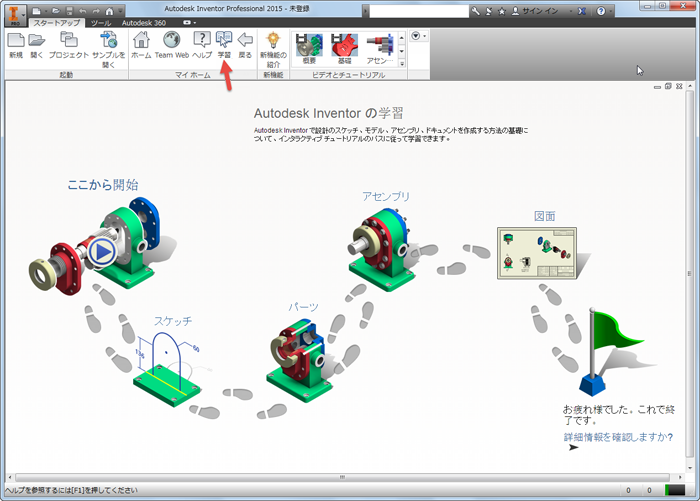
Task: Click the Redo arrow in quick access toolbar
Action: [x=96, y=11]
